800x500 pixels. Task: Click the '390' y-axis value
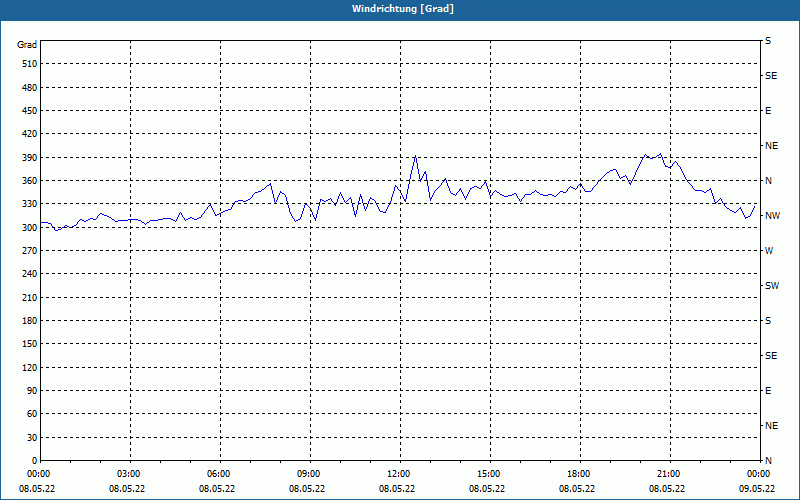[30, 157]
